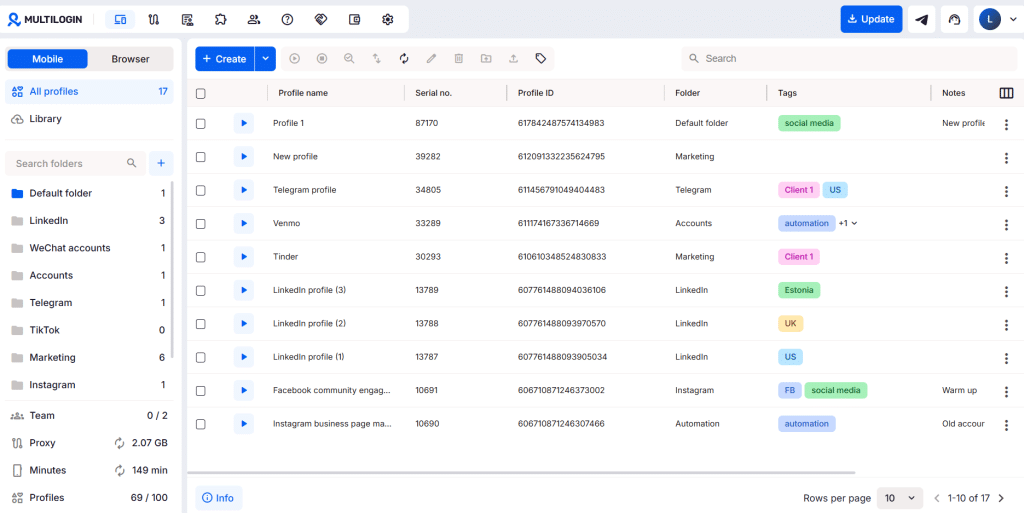Open the wallet icon in top navigation
Image resolution: width=1024 pixels, height=513 pixels.
355,20
